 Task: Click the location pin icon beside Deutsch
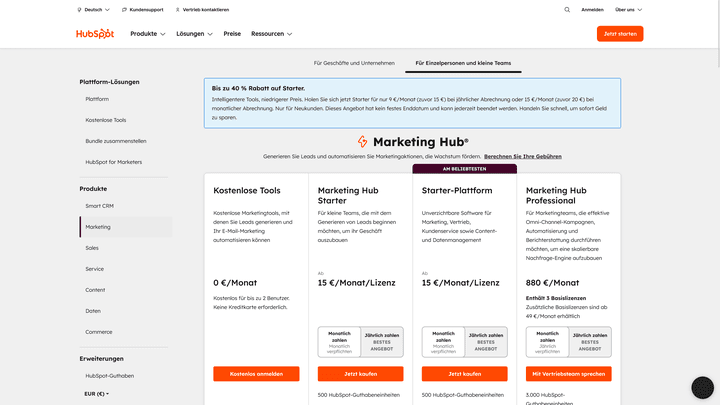(79, 10)
